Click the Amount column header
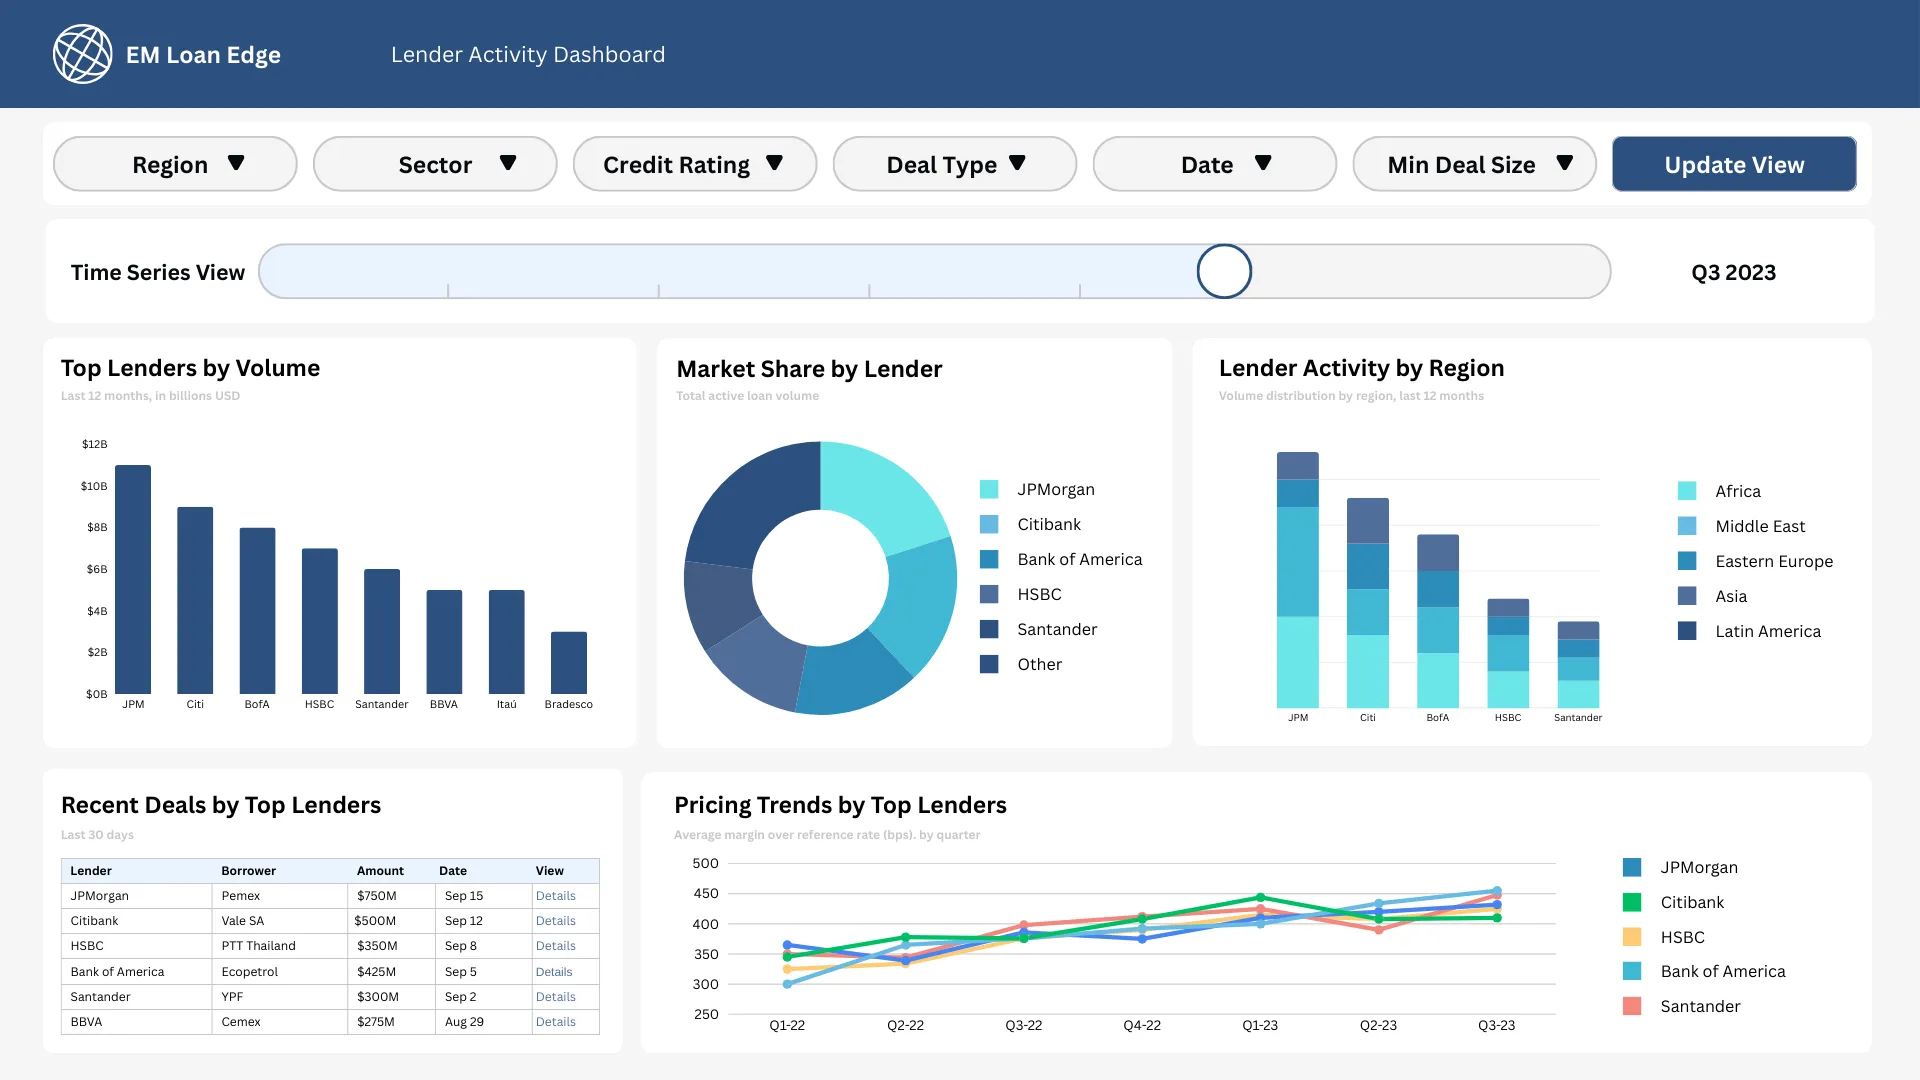1920x1080 pixels. [x=380, y=871]
